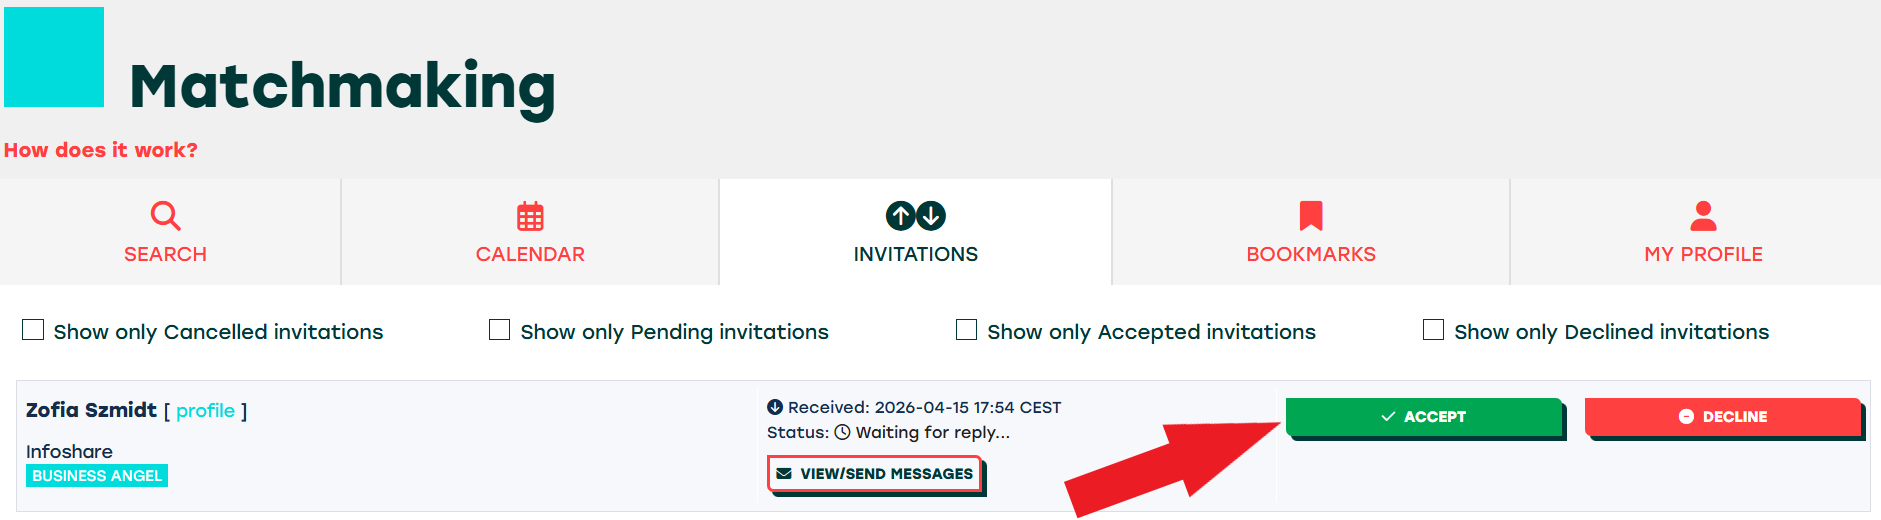Toggle Show only Declined invitations checkbox
1881x520 pixels.
point(1433,330)
